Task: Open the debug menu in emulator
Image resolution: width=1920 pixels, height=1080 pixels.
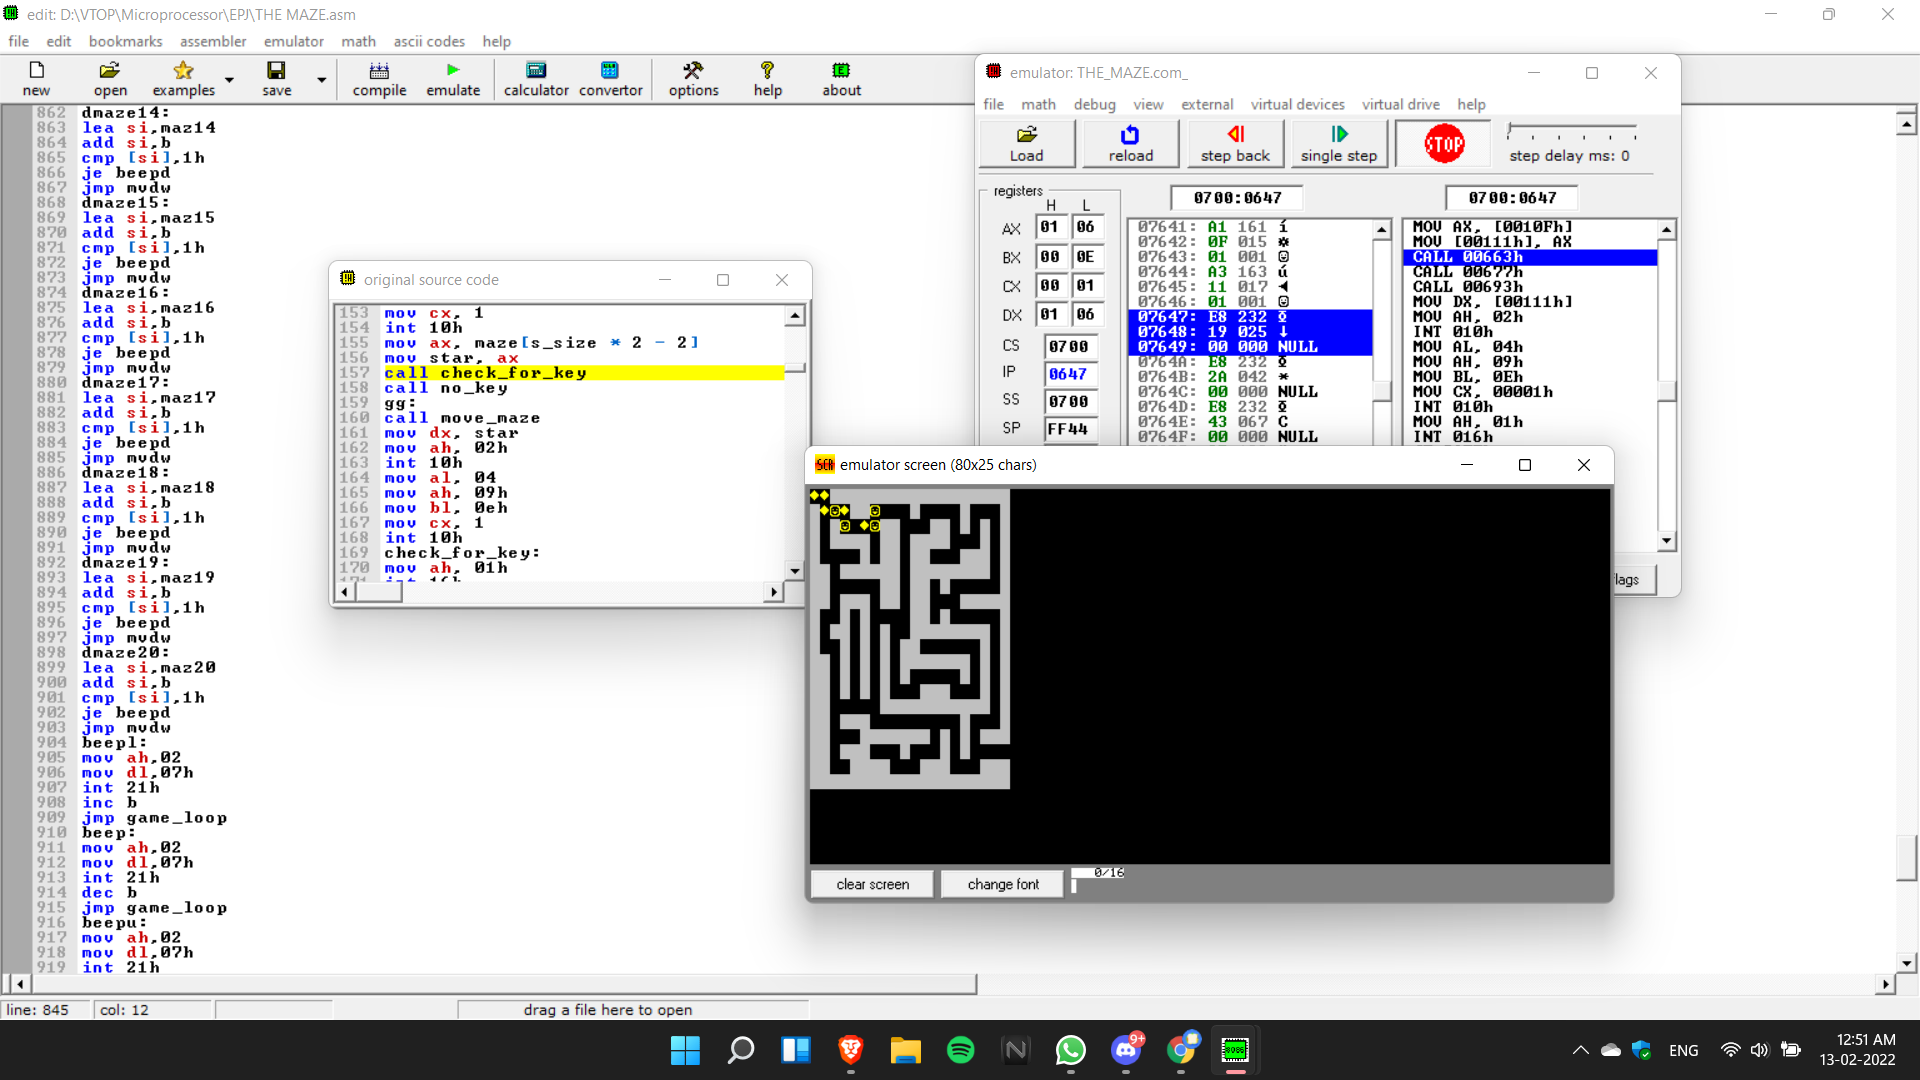Action: pyautogui.click(x=1094, y=104)
